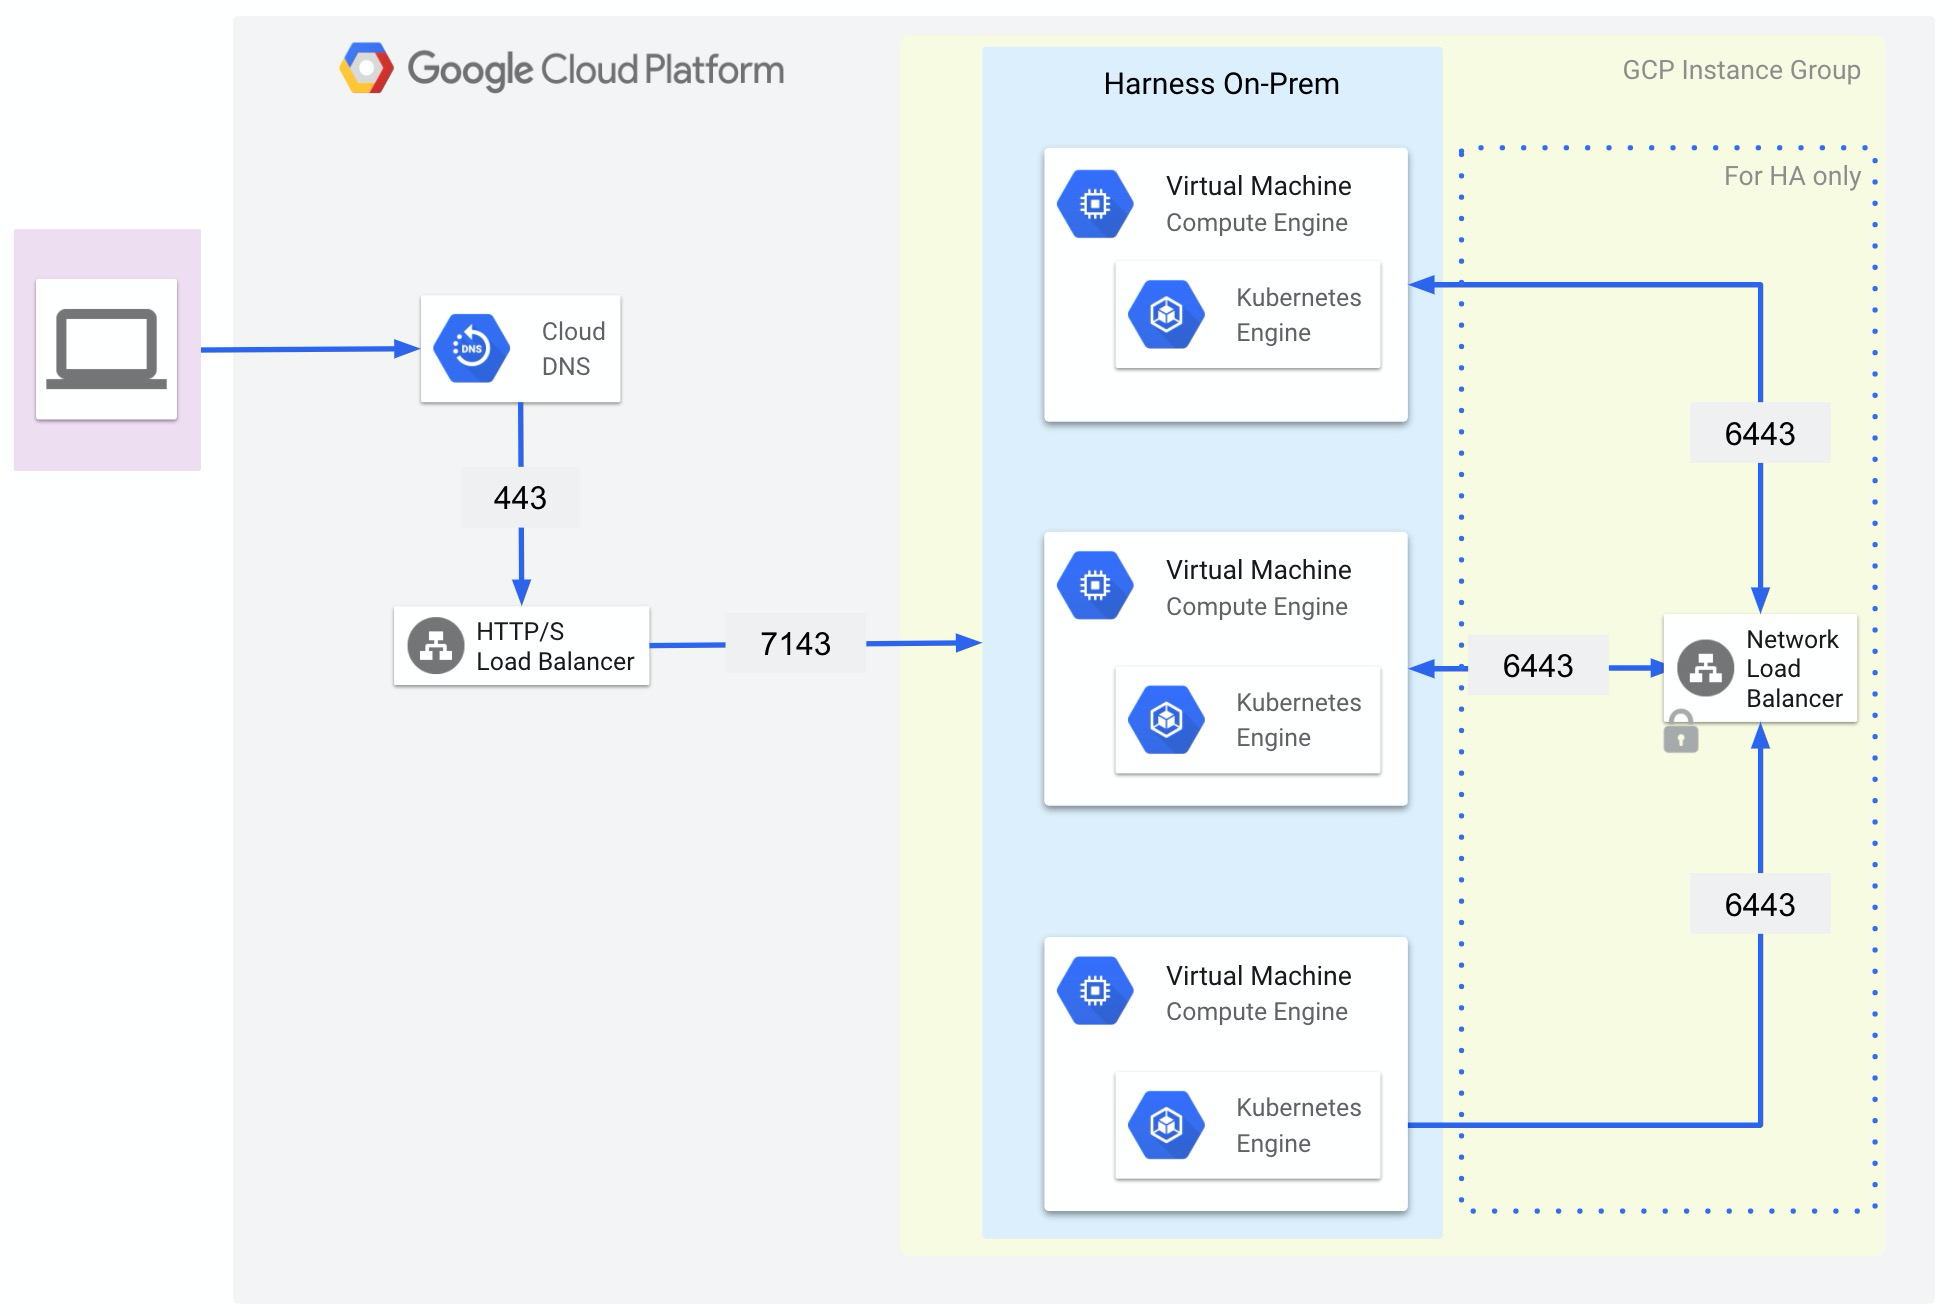
Task: Click the 6443 label beside middle VM
Action: coord(1538,665)
